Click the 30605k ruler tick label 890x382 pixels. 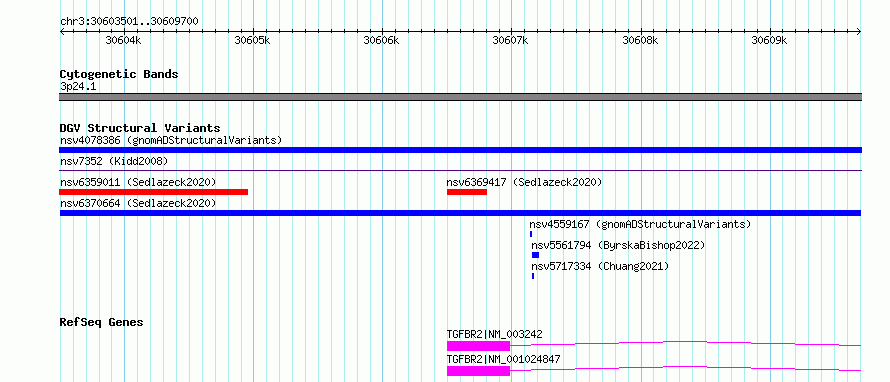tap(253, 40)
